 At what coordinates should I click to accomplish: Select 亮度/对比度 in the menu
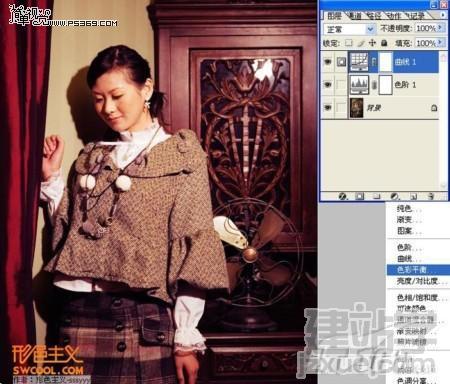(418, 281)
